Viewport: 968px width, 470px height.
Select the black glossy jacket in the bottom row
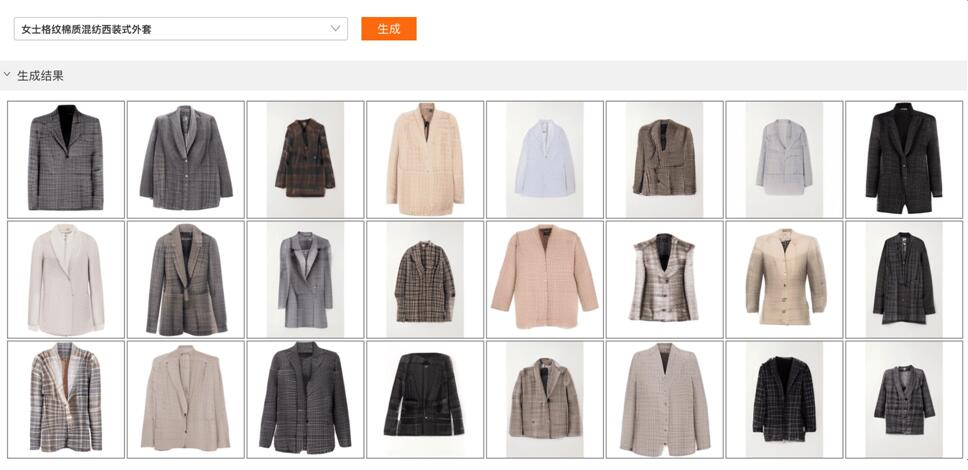(x=425, y=400)
